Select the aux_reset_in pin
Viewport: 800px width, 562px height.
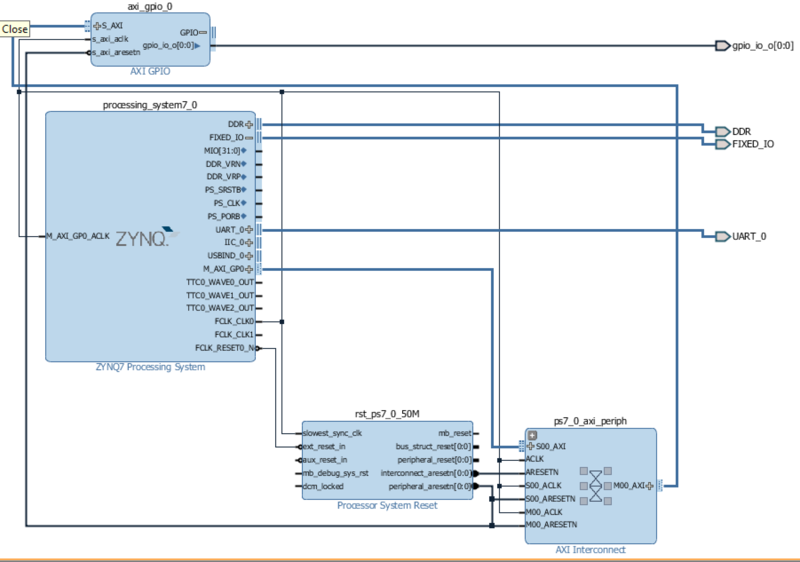324,460
